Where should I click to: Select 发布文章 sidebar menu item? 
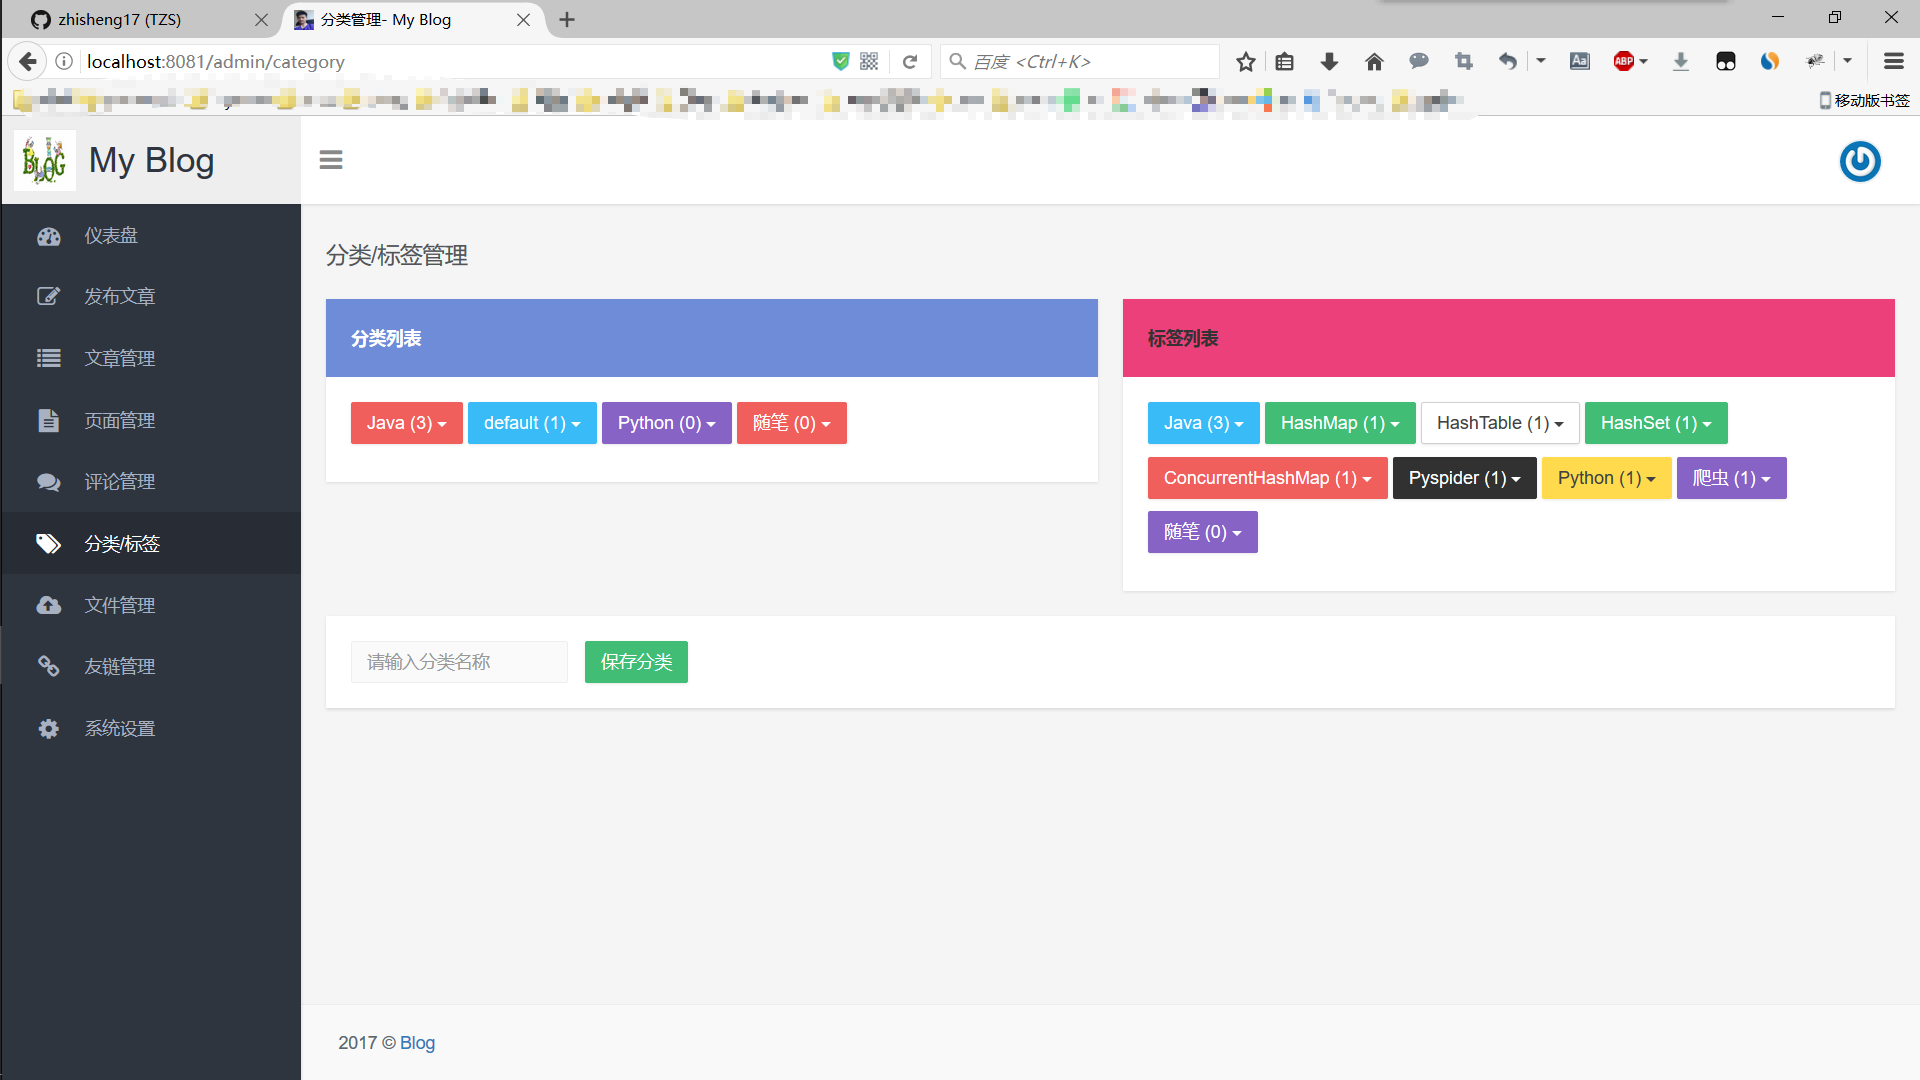(x=119, y=296)
